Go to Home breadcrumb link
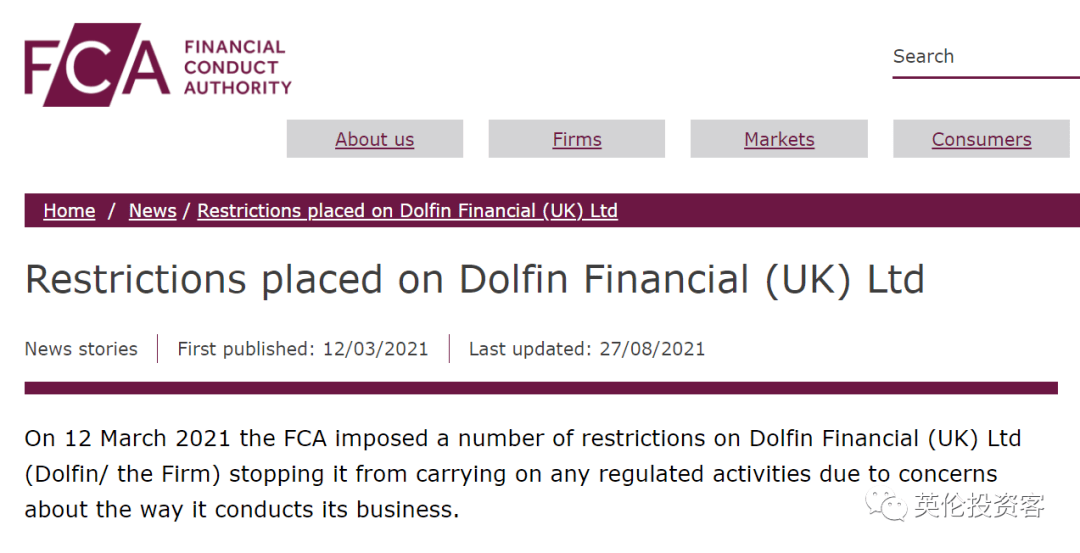 point(69,211)
